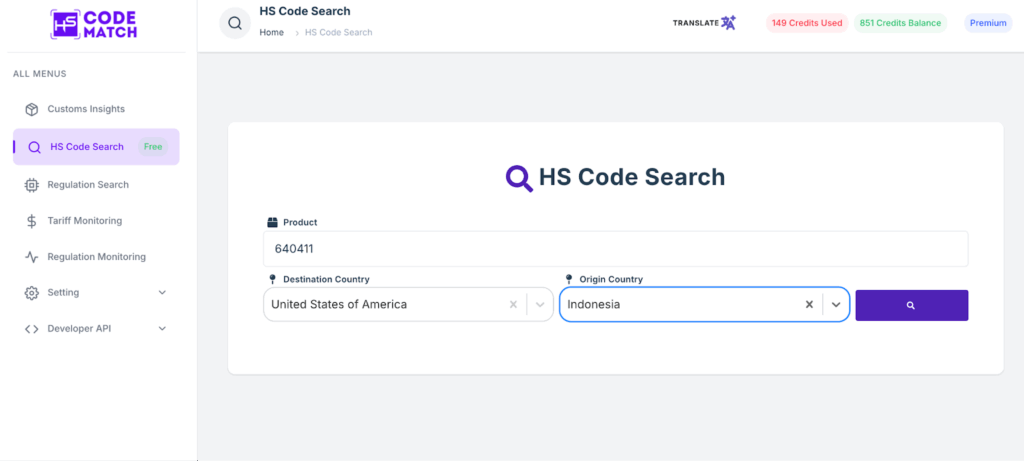1024x461 pixels.
Task: Click the Translate language icon
Action: coord(728,22)
